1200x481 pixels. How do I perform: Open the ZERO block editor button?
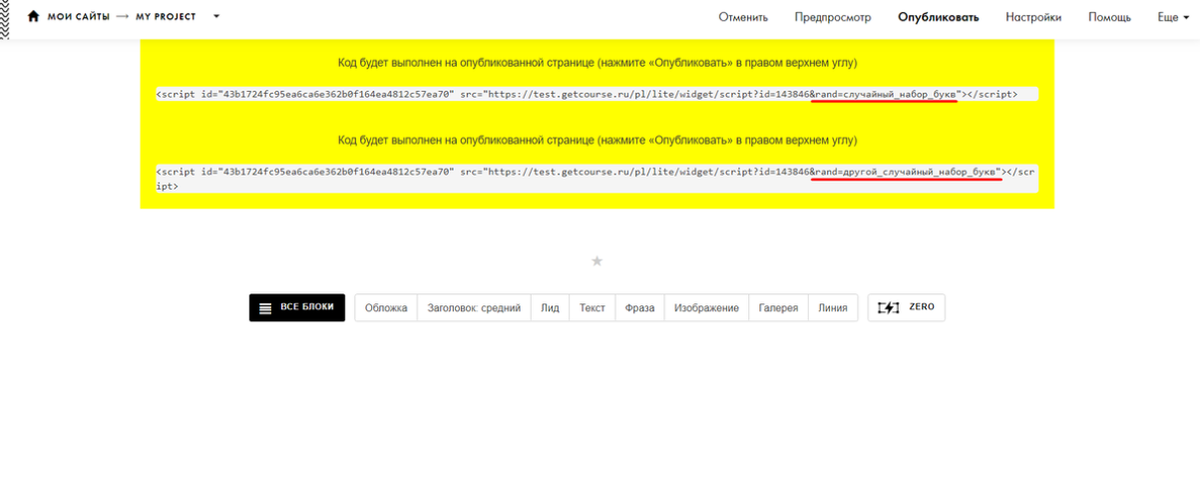tap(906, 308)
